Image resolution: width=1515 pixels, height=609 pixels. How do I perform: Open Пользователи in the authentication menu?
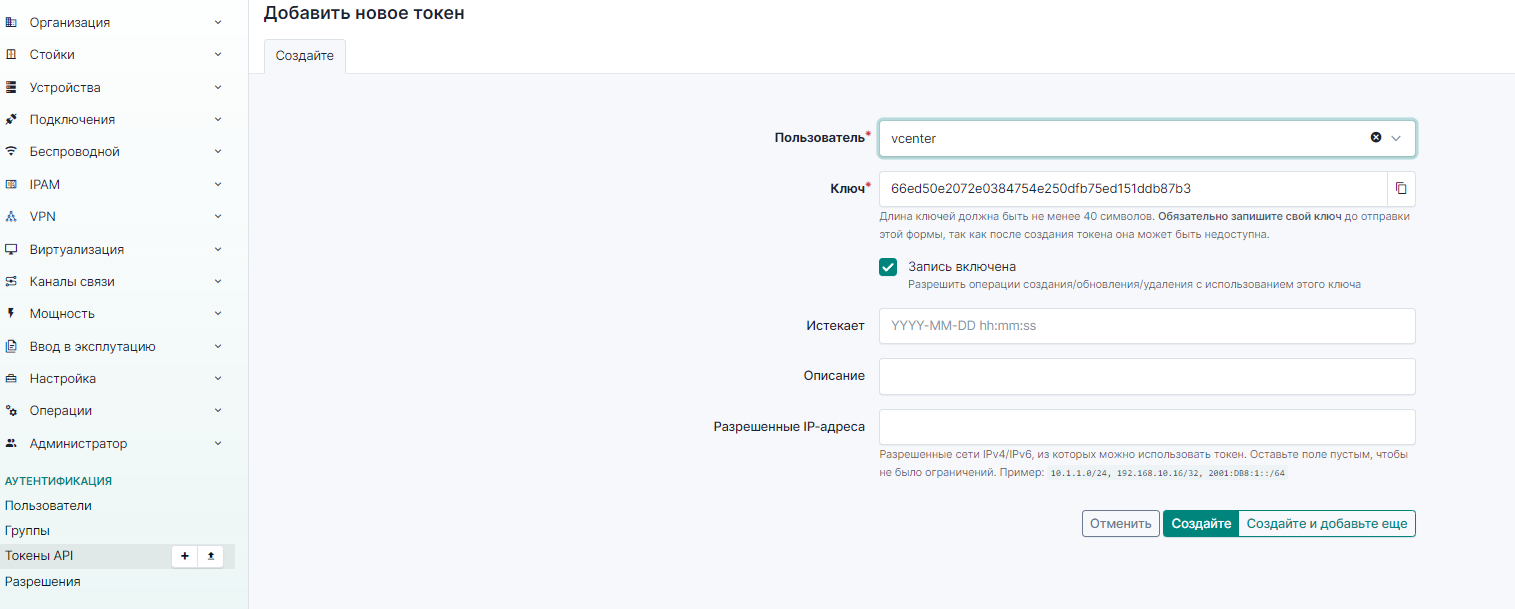[48, 506]
